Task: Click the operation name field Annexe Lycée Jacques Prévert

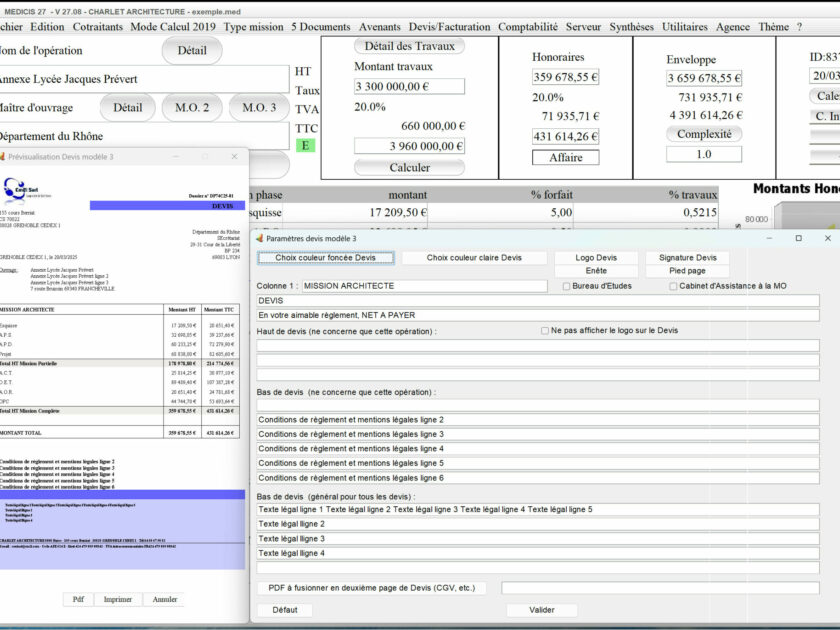Action: click(144, 79)
